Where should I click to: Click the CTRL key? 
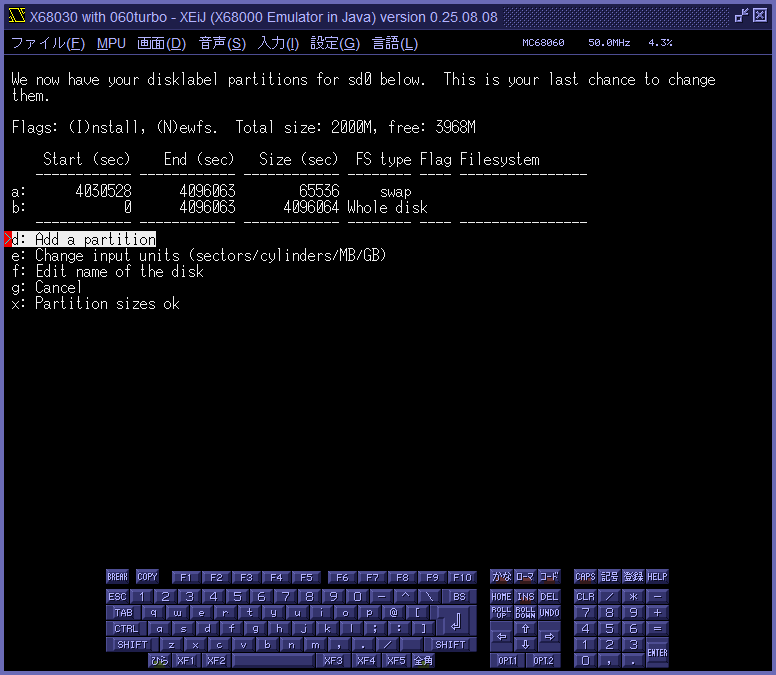pyautogui.click(x=126, y=628)
